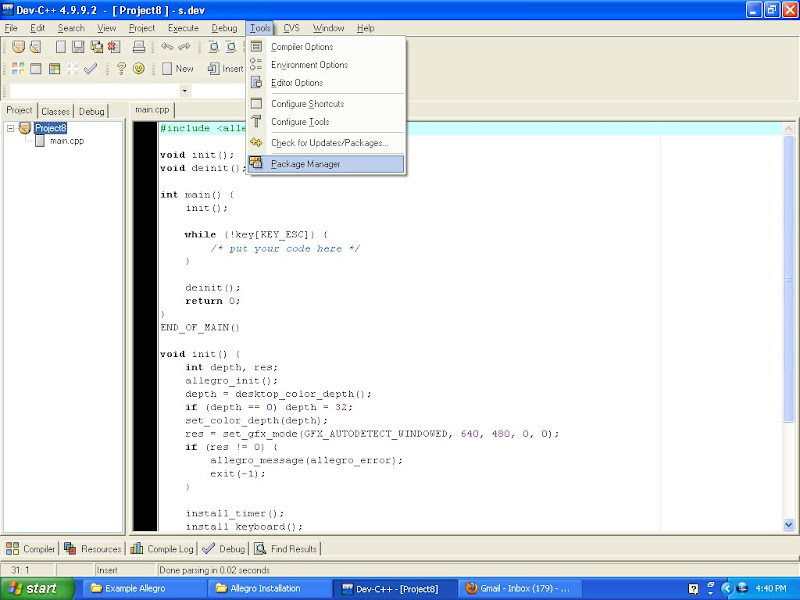The image size is (800, 600).
Task: Open the Debug bottom panel tab
Action: click(223, 549)
